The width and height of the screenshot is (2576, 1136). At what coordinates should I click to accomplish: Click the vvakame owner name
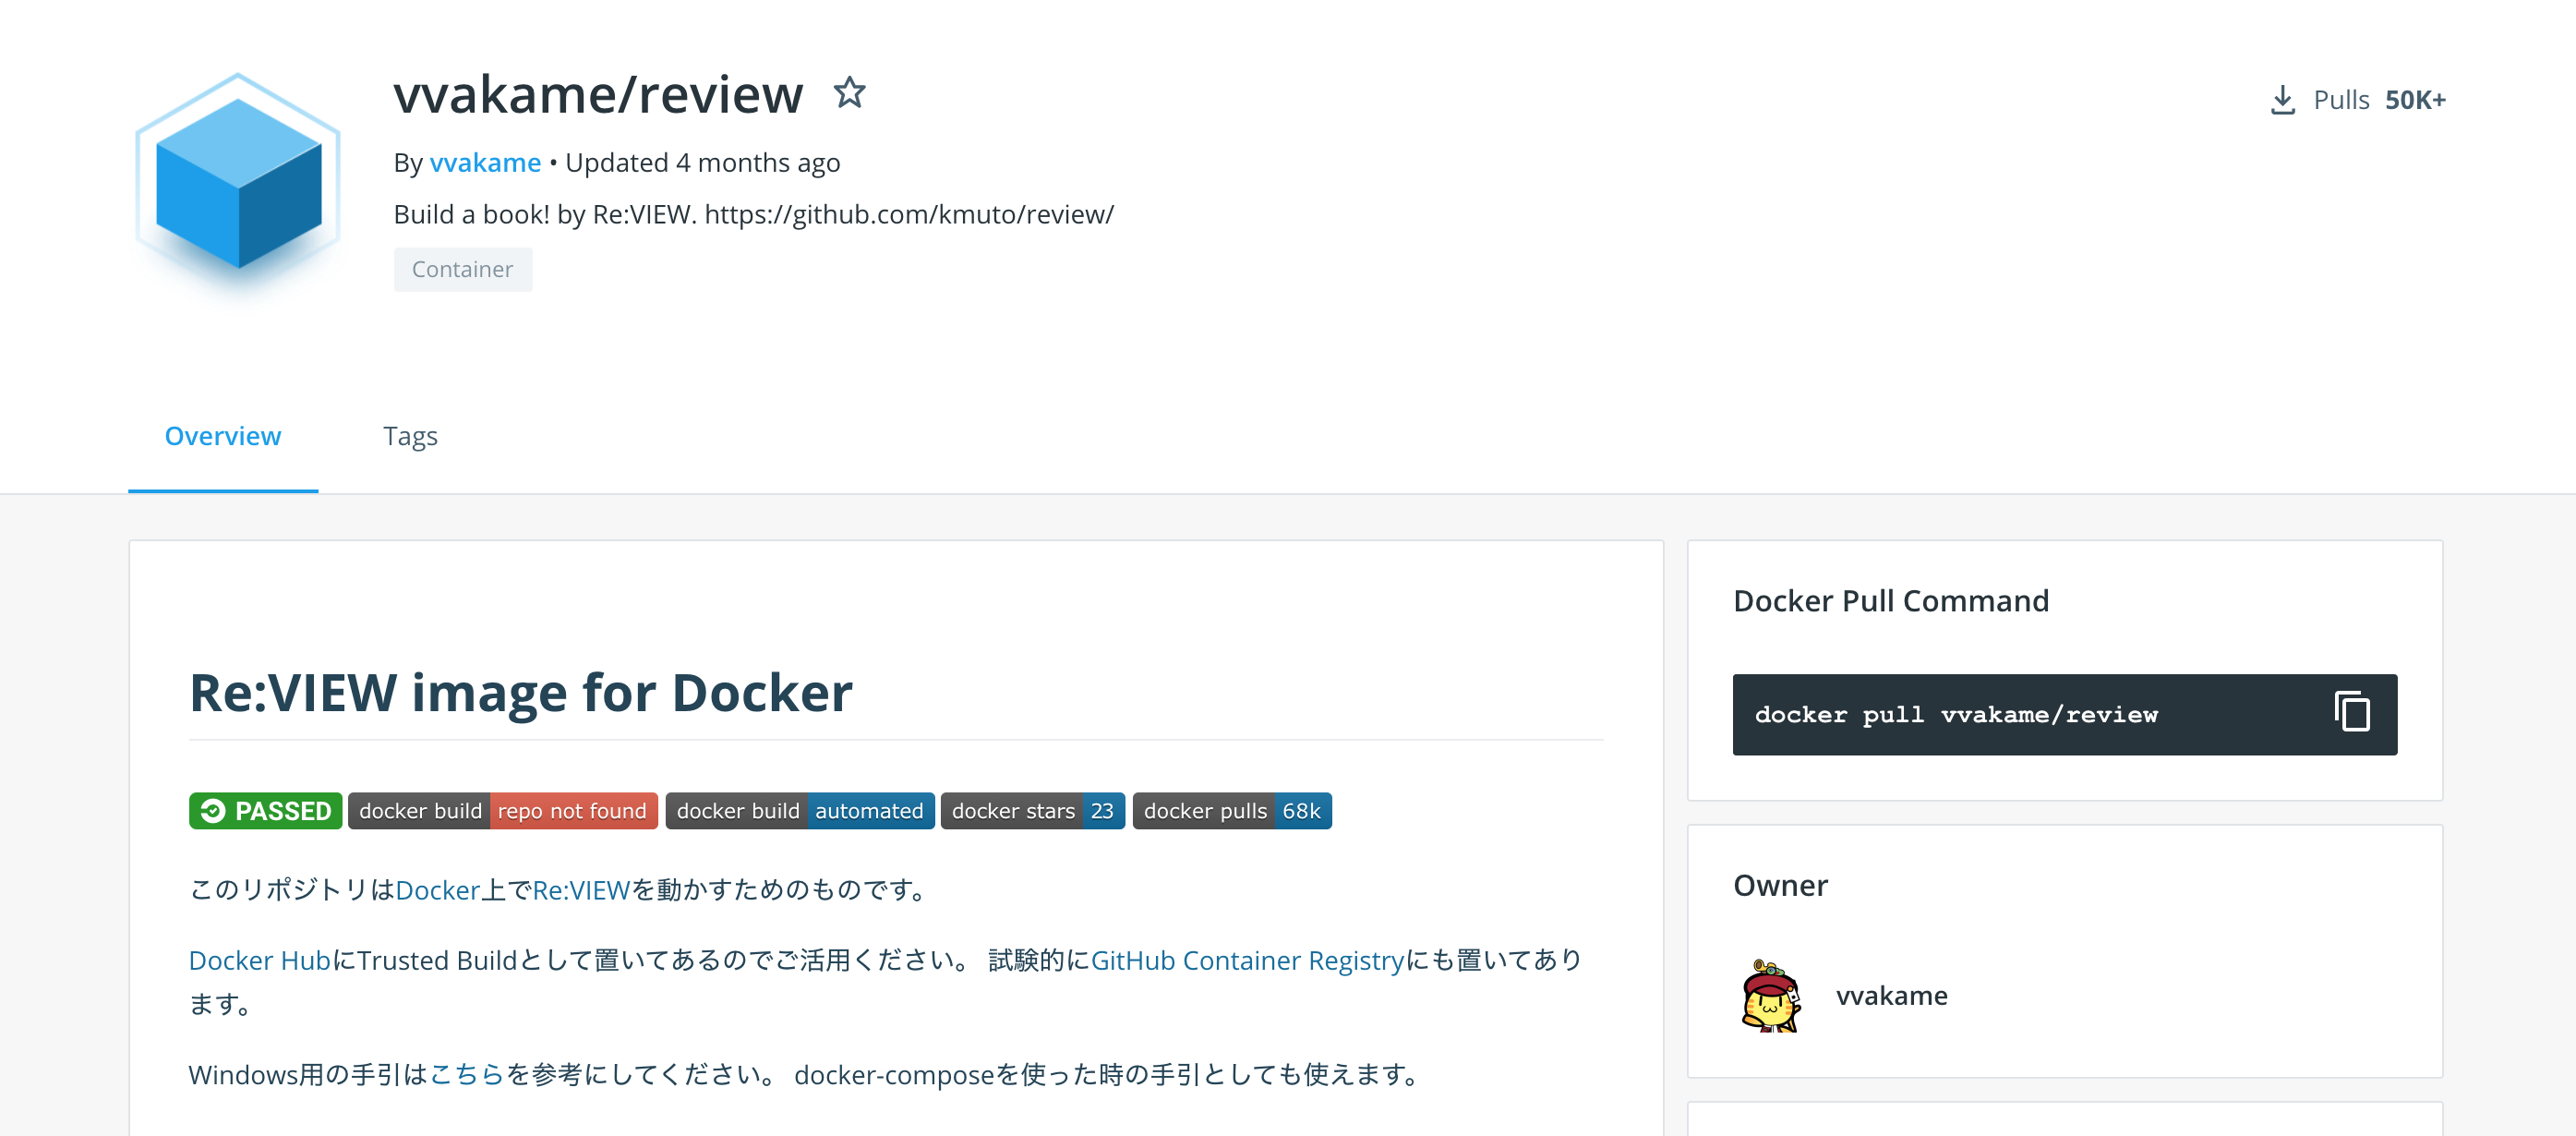click(1892, 996)
